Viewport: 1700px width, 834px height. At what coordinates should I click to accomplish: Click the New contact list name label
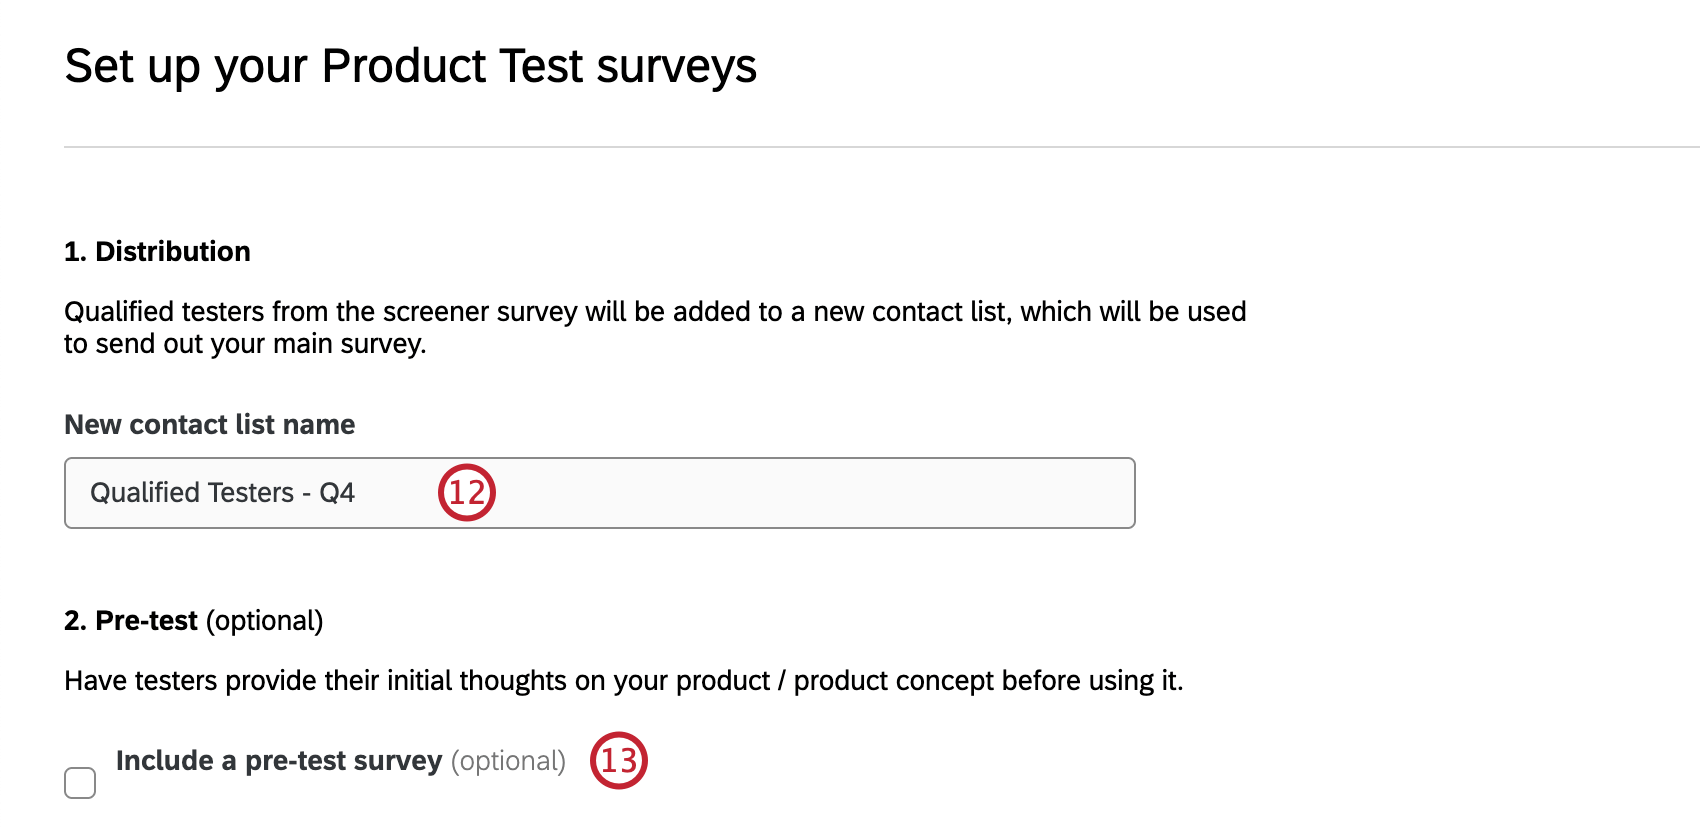(x=209, y=424)
